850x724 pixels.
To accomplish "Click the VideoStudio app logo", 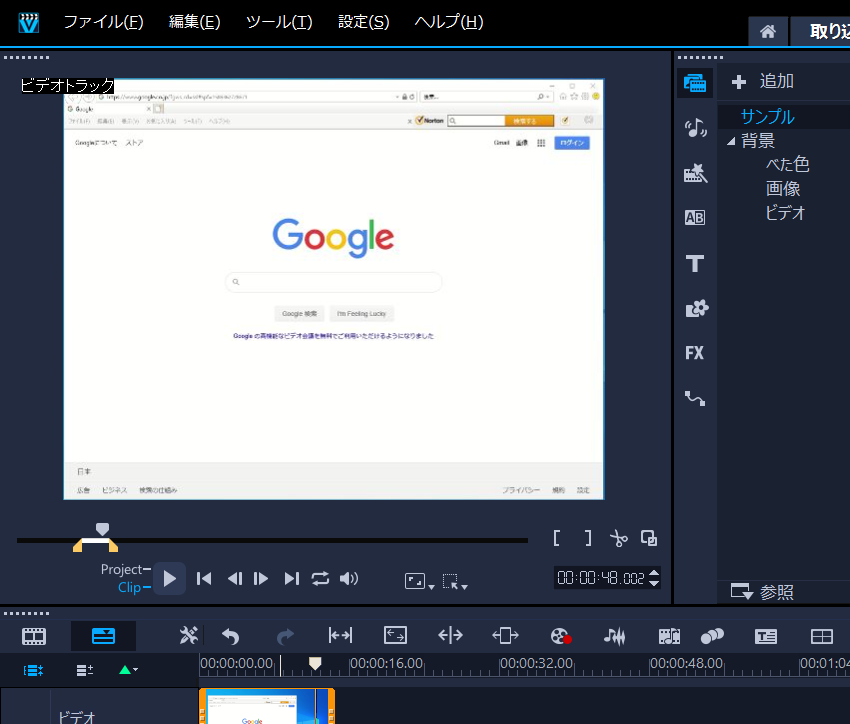I will coord(29,23).
